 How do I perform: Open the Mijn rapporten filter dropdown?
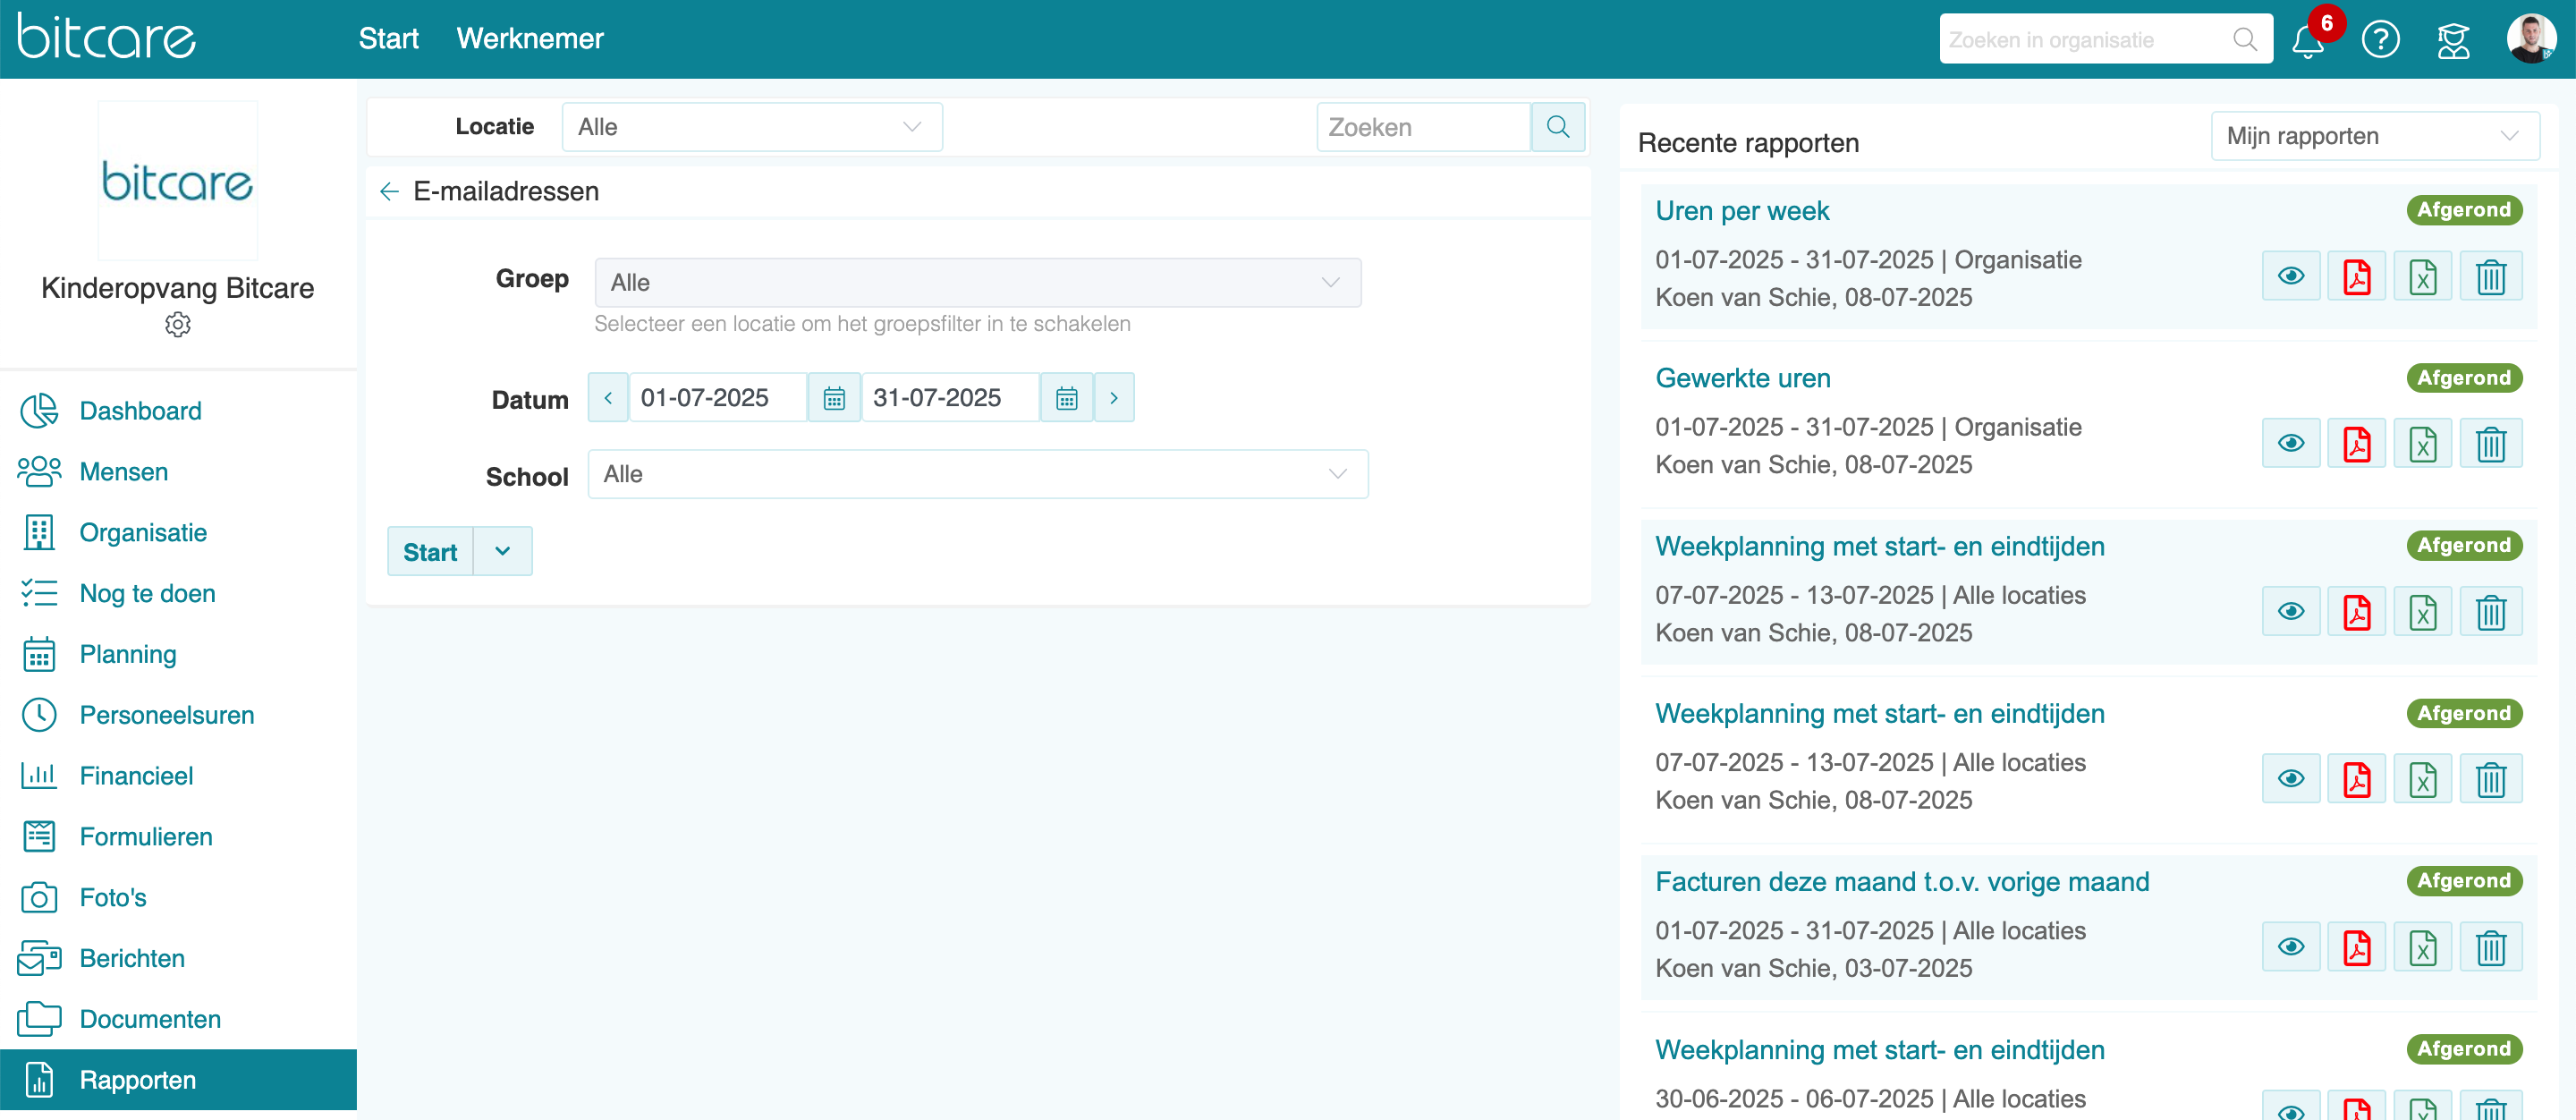2375,136
